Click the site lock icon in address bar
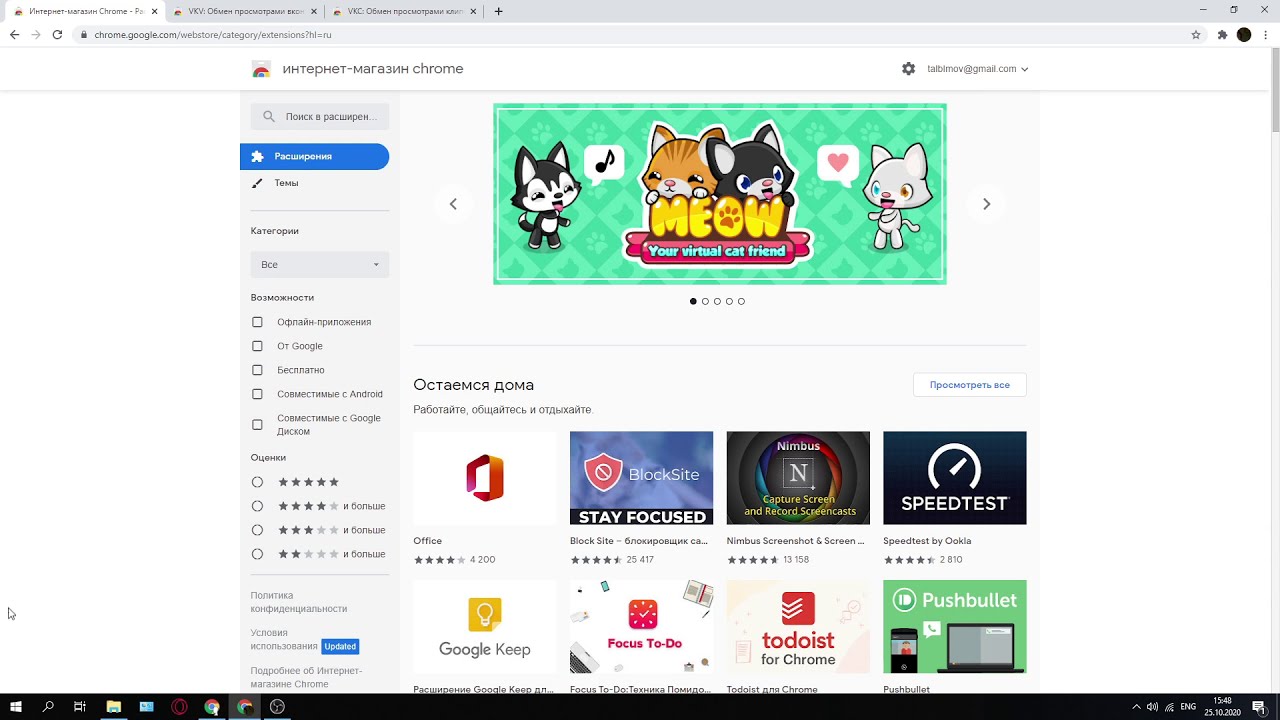The width and height of the screenshot is (1280, 720). (x=84, y=34)
